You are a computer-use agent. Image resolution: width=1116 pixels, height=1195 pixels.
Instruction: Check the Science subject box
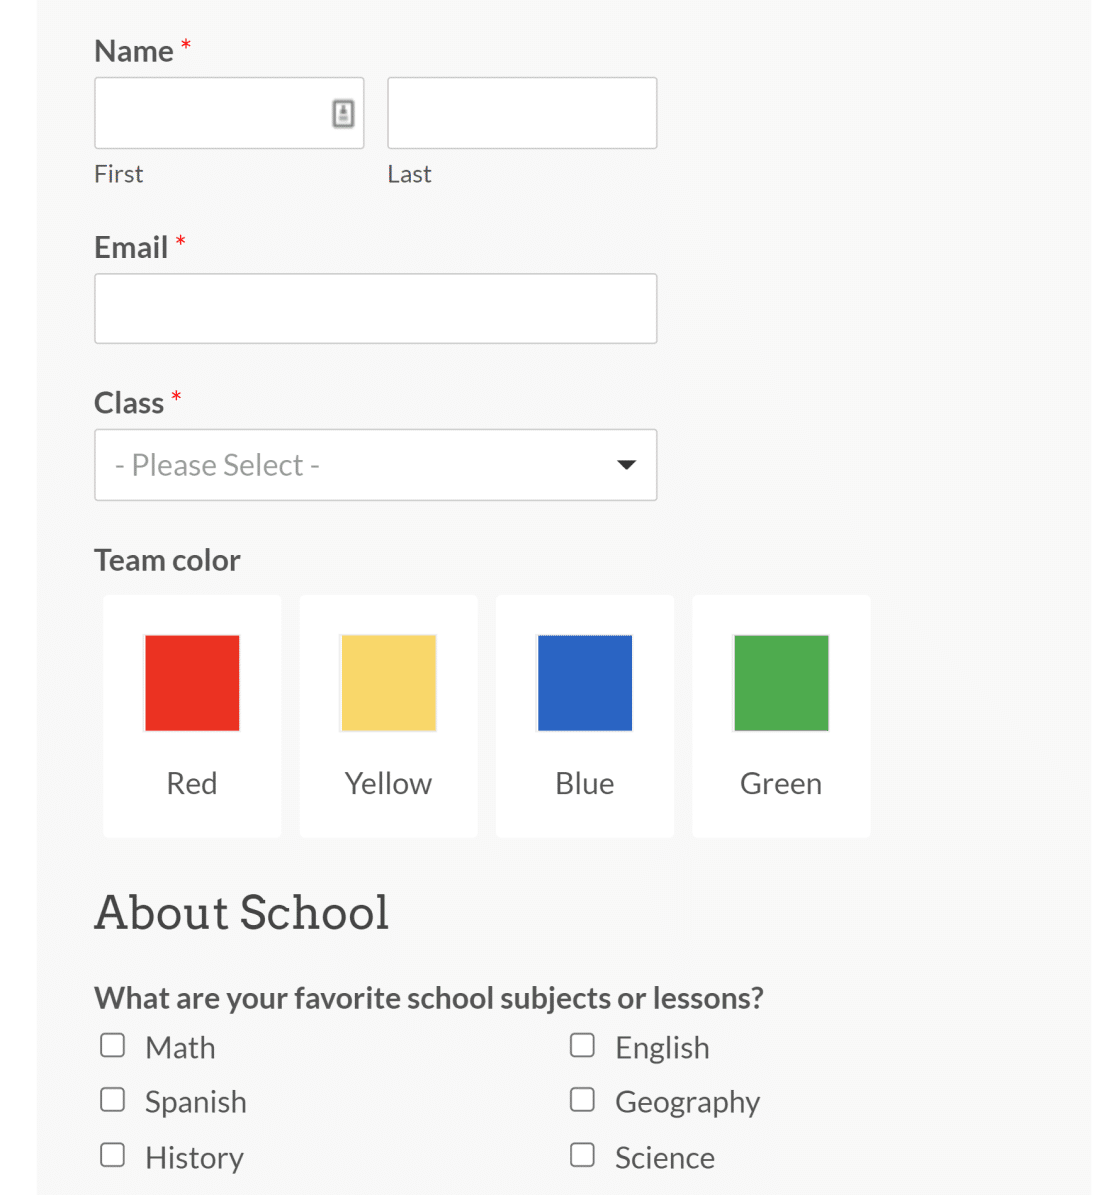(582, 1154)
